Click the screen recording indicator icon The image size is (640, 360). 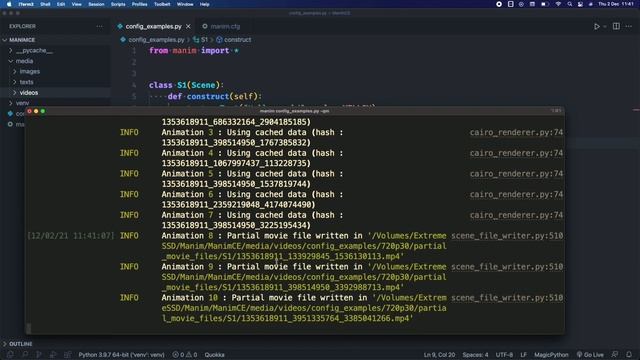(499, 4)
